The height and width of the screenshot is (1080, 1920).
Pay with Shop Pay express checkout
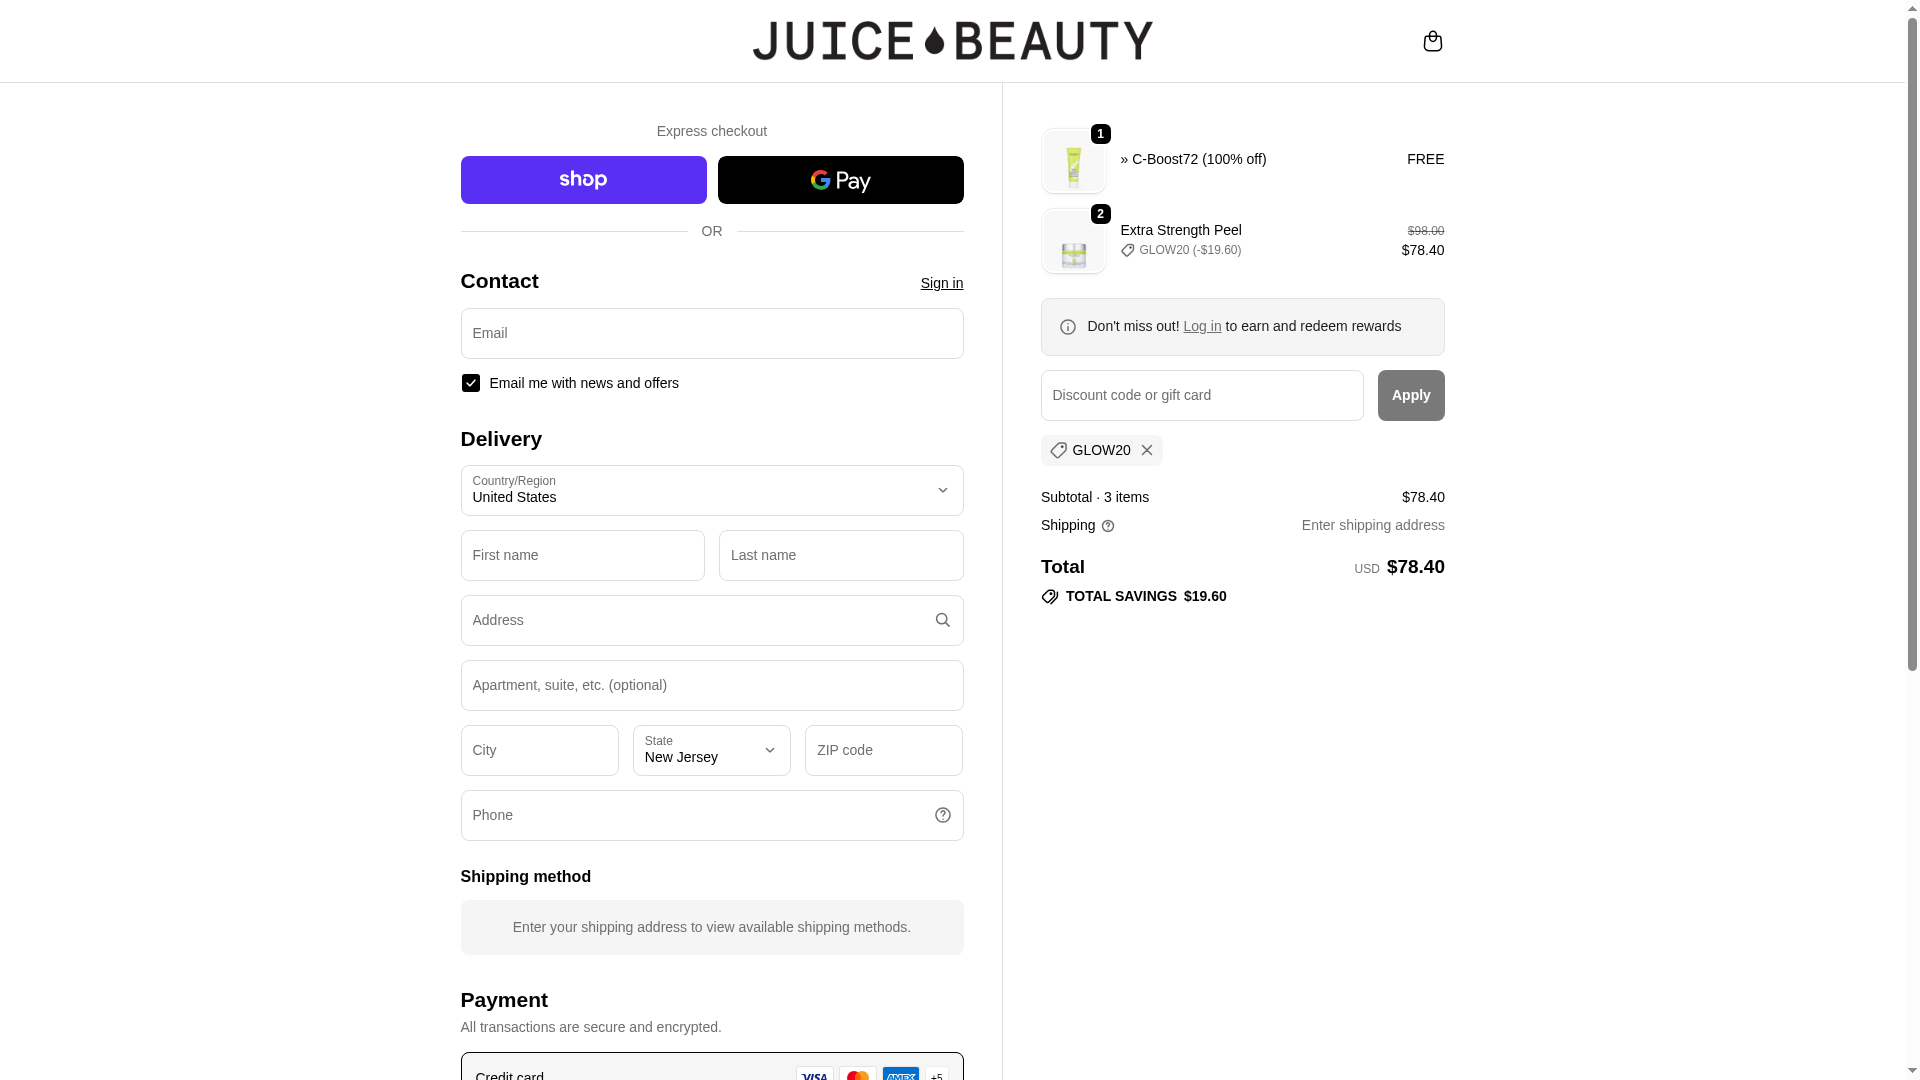click(583, 180)
